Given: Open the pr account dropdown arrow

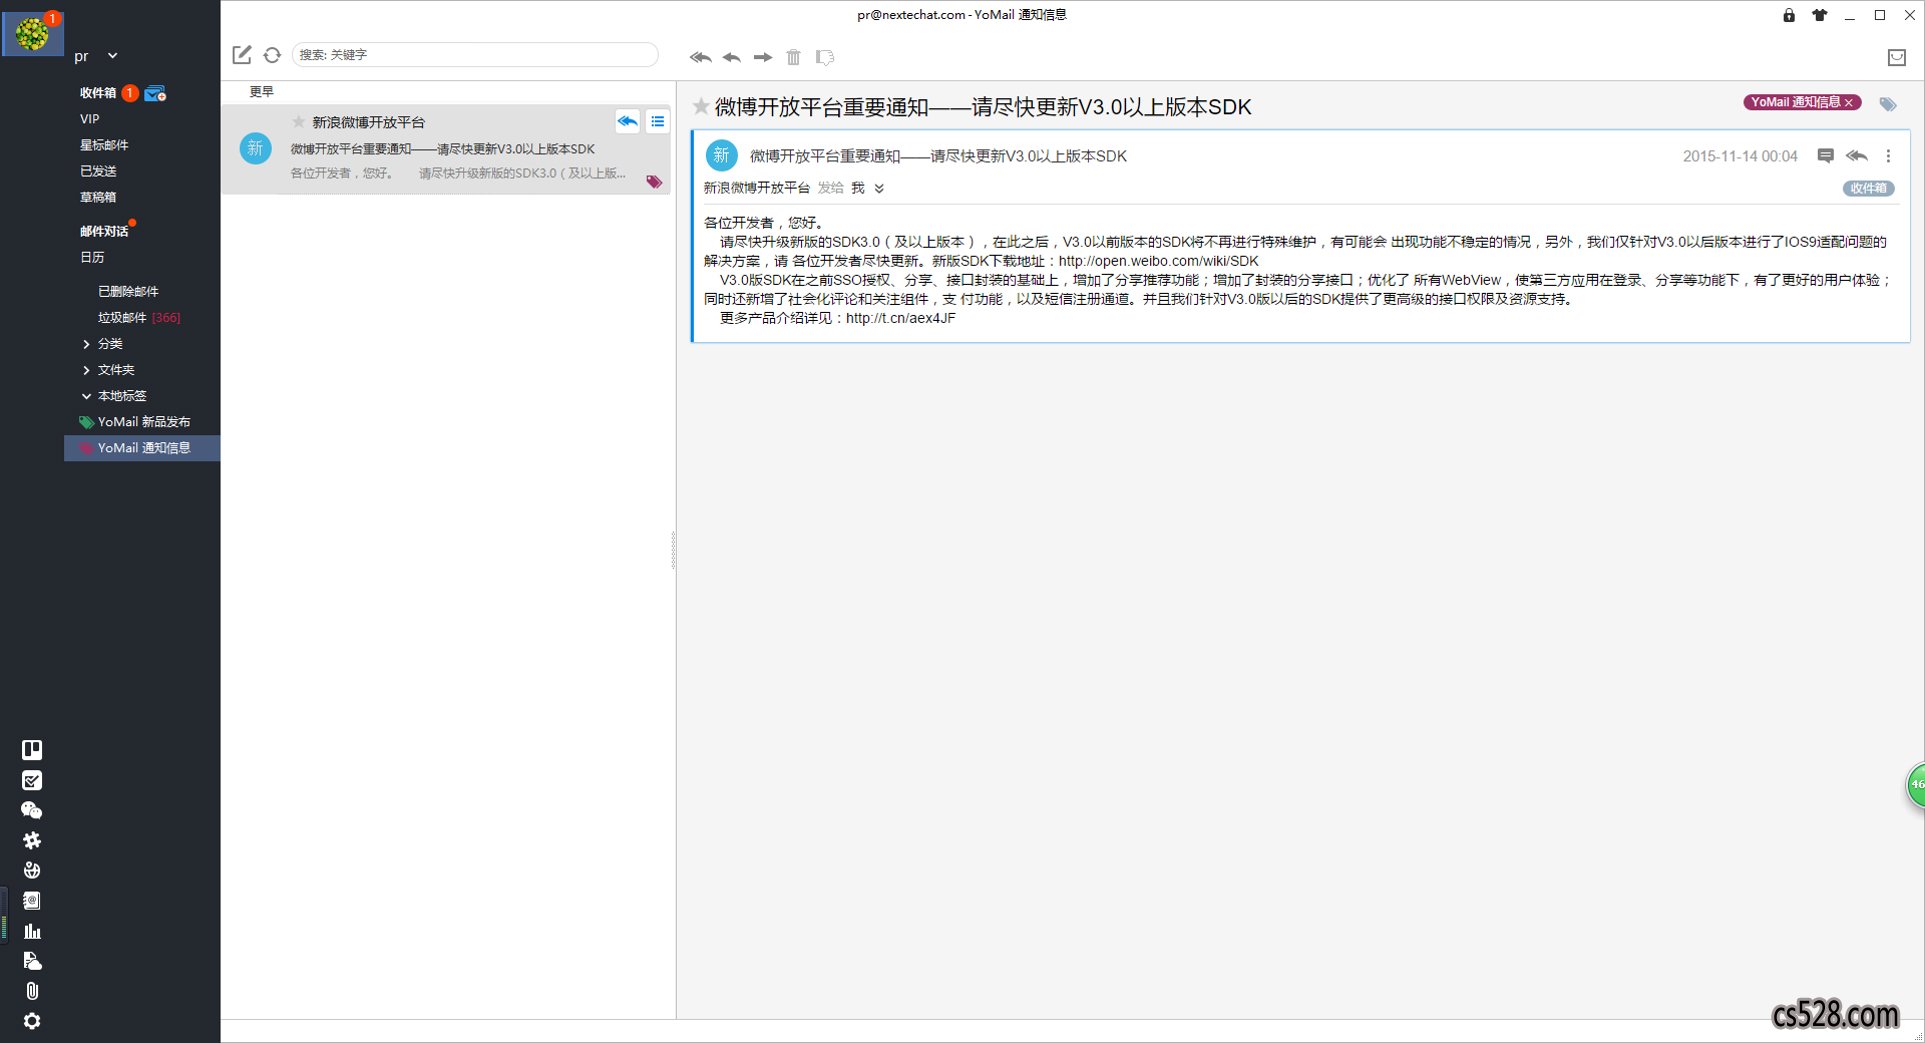Looking at the screenshot, I should (112, 56).
